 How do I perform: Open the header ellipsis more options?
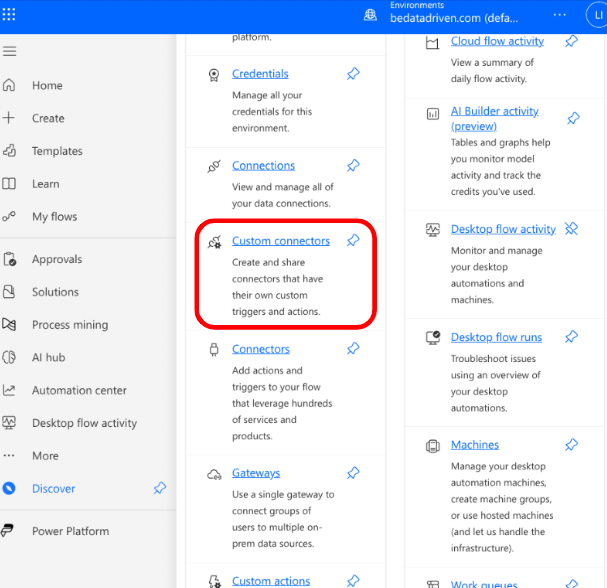(559, 15)
